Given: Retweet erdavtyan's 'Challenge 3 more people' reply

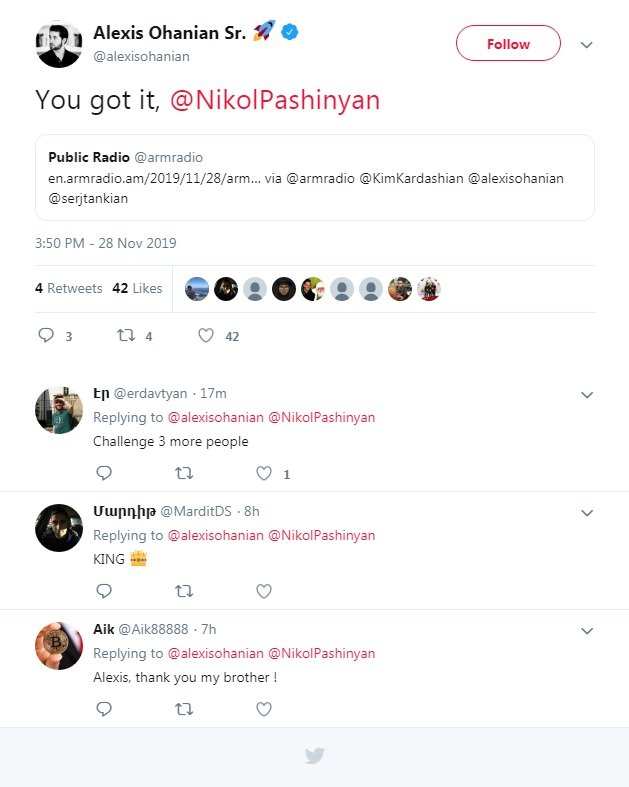Looking at the screenshot, I should (184, 473).
